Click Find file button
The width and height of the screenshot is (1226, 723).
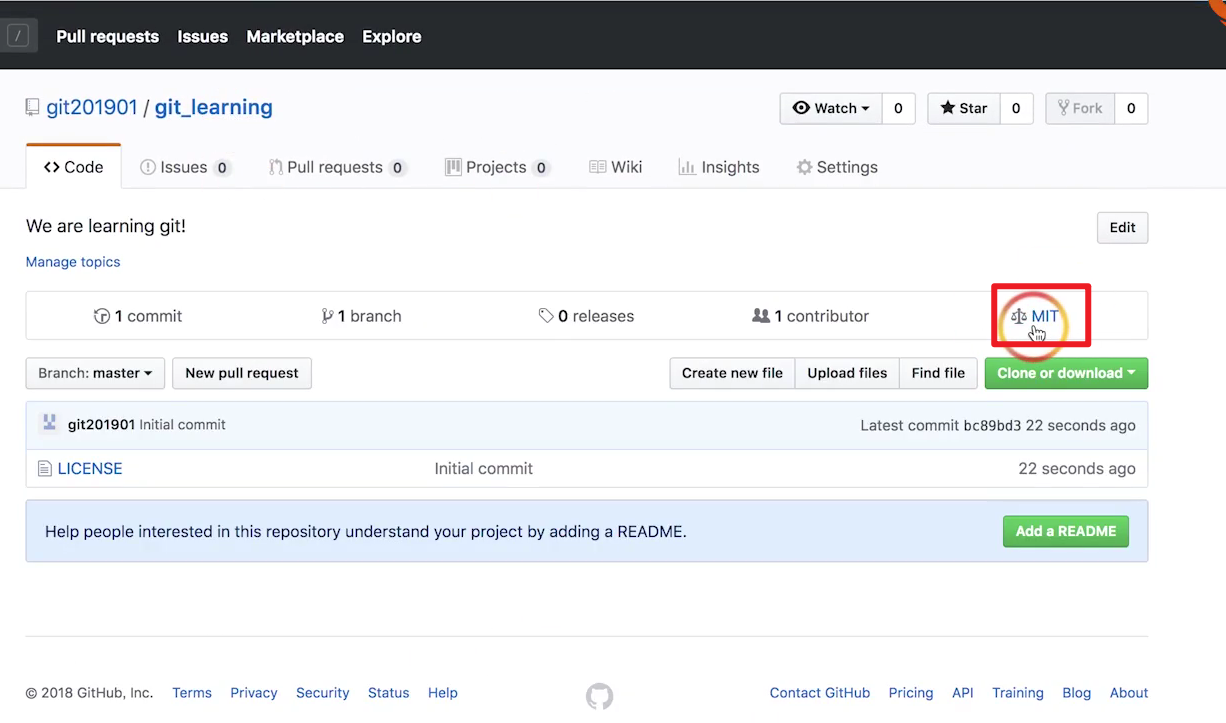(x=938, y=373)
